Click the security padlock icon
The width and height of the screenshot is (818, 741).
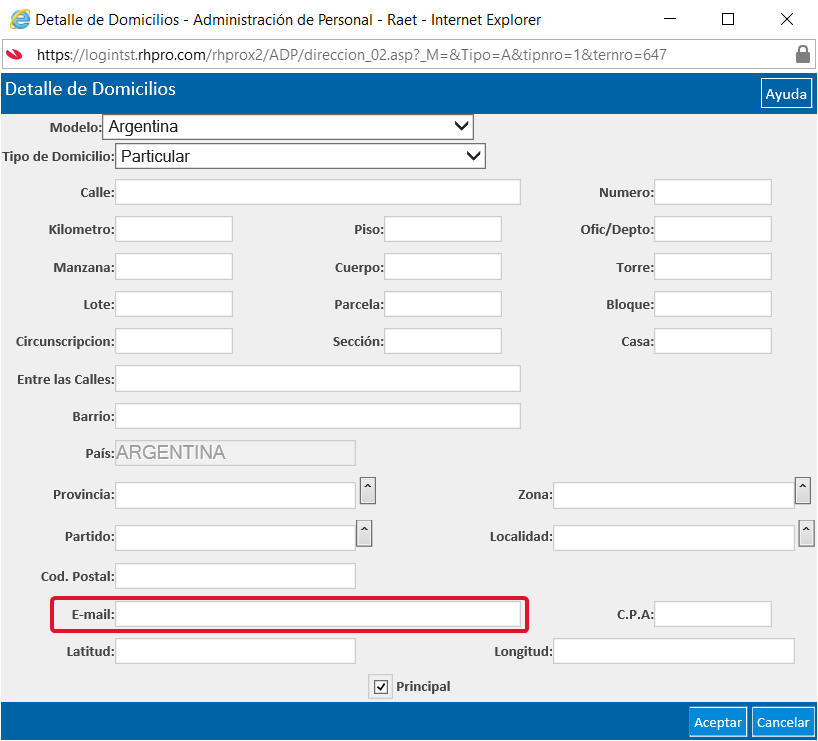[x=802, y=54]
